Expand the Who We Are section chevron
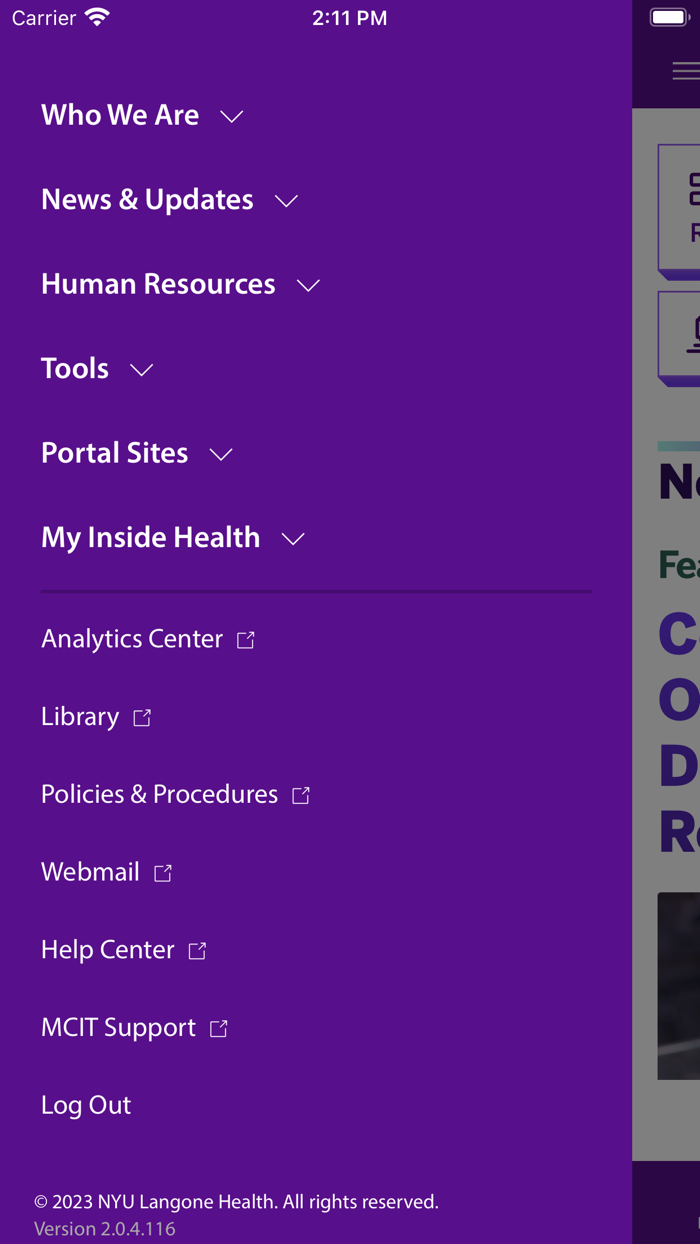 pos(231,116)
